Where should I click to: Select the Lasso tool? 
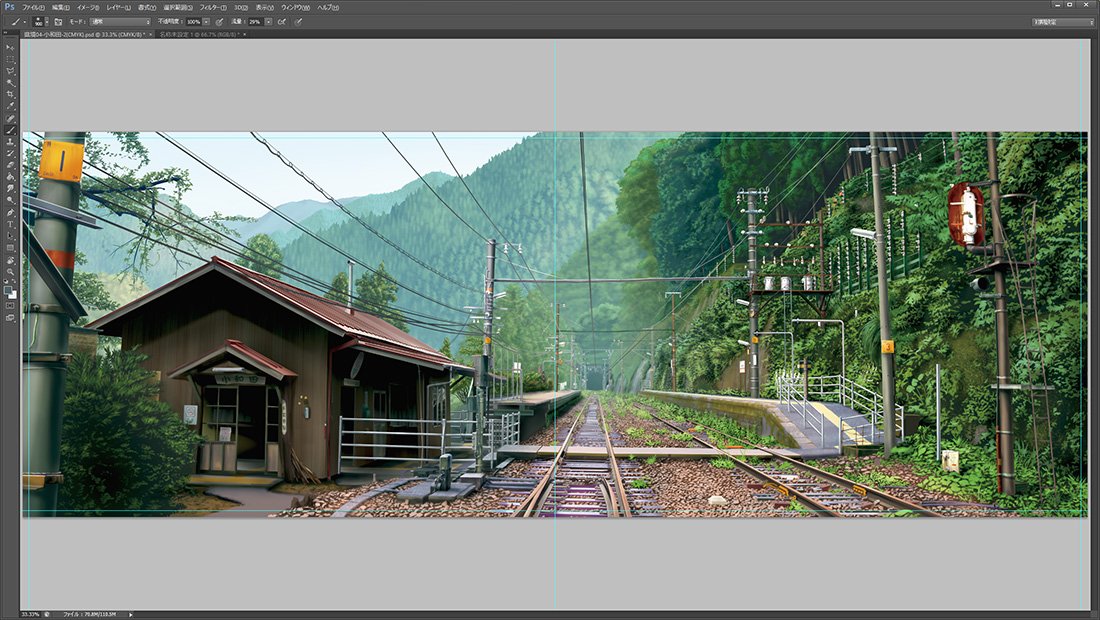(x=10, y=70)
